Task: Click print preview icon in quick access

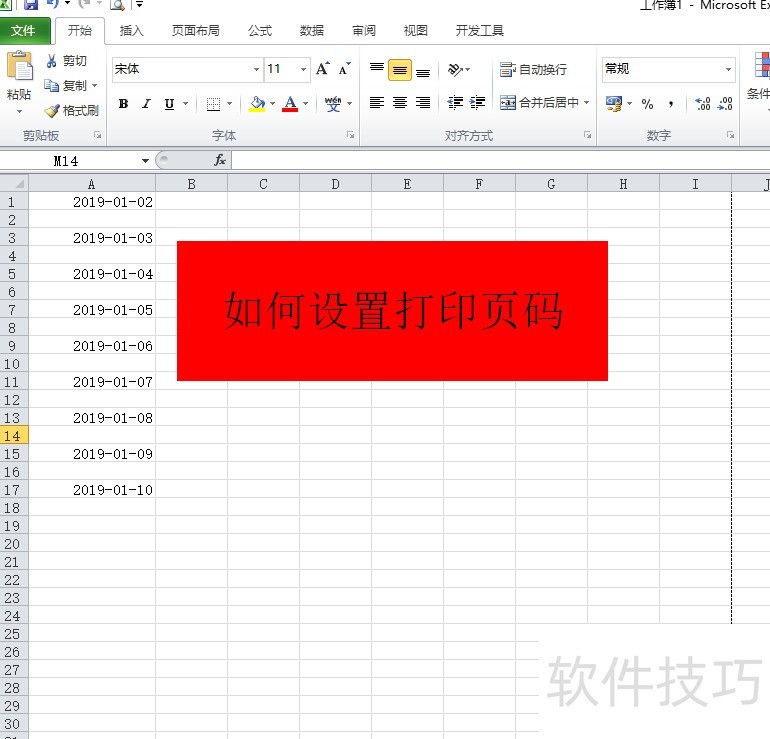Action: coord(118,5)
